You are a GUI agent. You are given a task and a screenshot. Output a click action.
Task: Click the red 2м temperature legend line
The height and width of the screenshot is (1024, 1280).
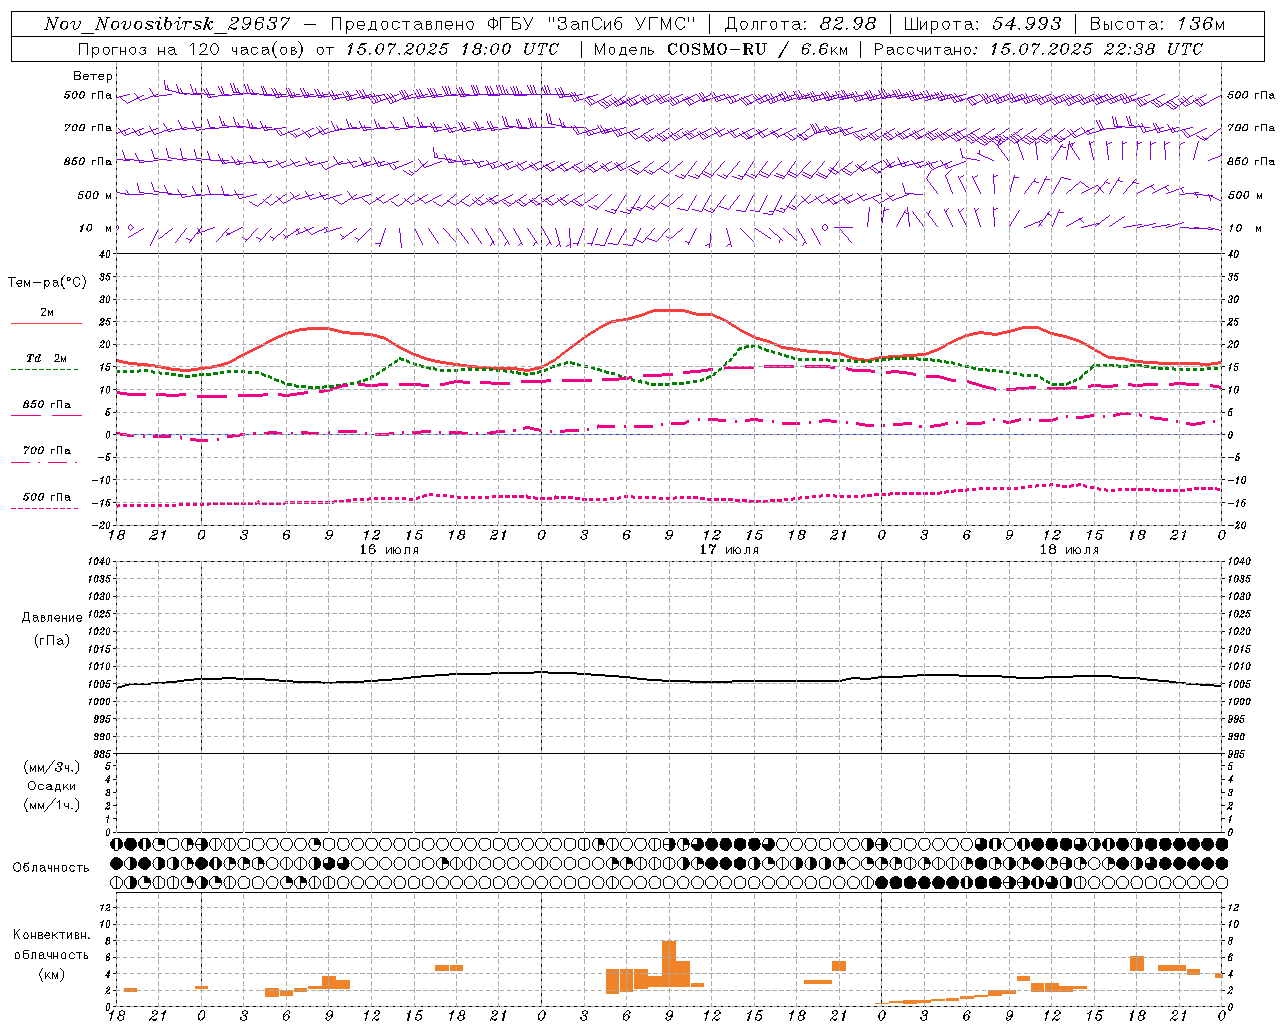click(x=46, y=323)
